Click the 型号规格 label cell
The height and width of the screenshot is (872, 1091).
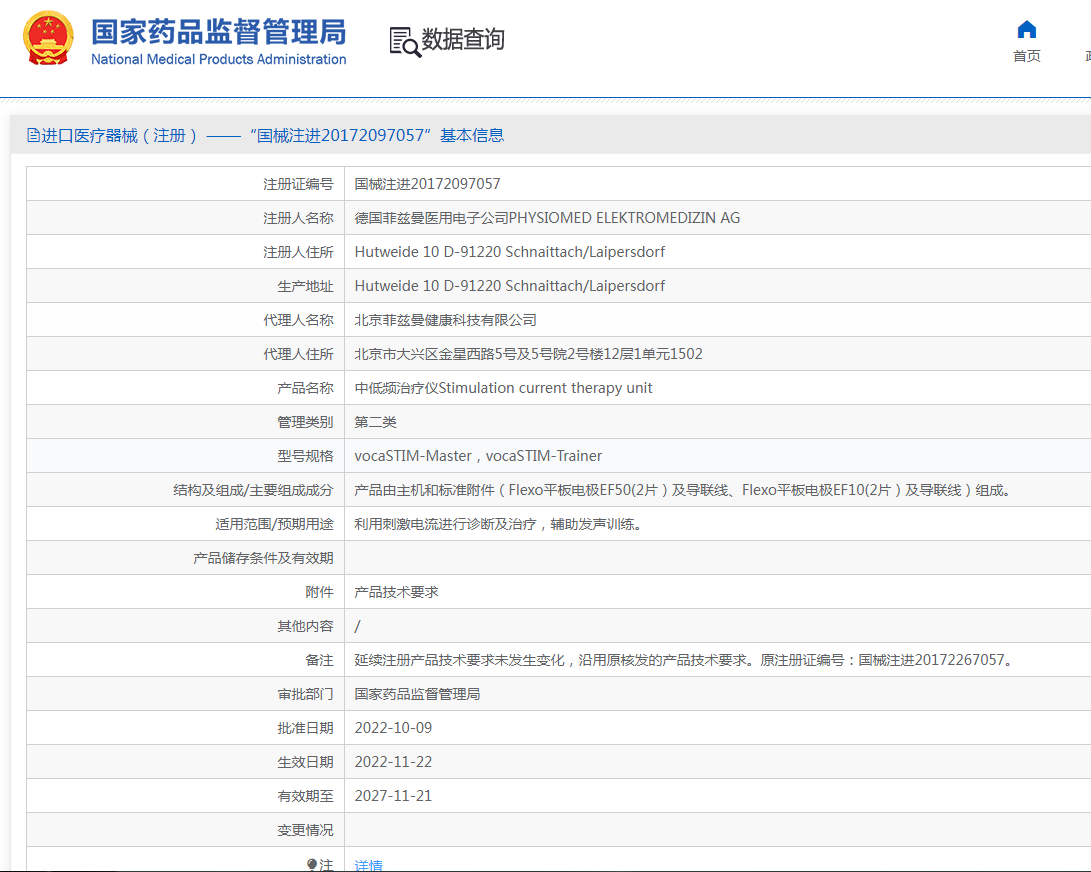(186, 456)
